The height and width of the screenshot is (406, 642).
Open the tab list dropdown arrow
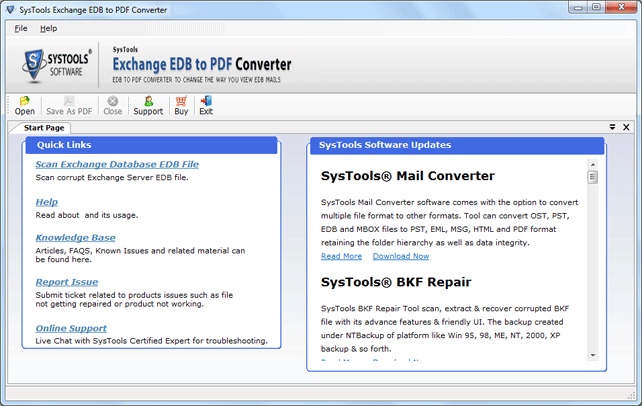pyautogui.click(x=612, y=127)
